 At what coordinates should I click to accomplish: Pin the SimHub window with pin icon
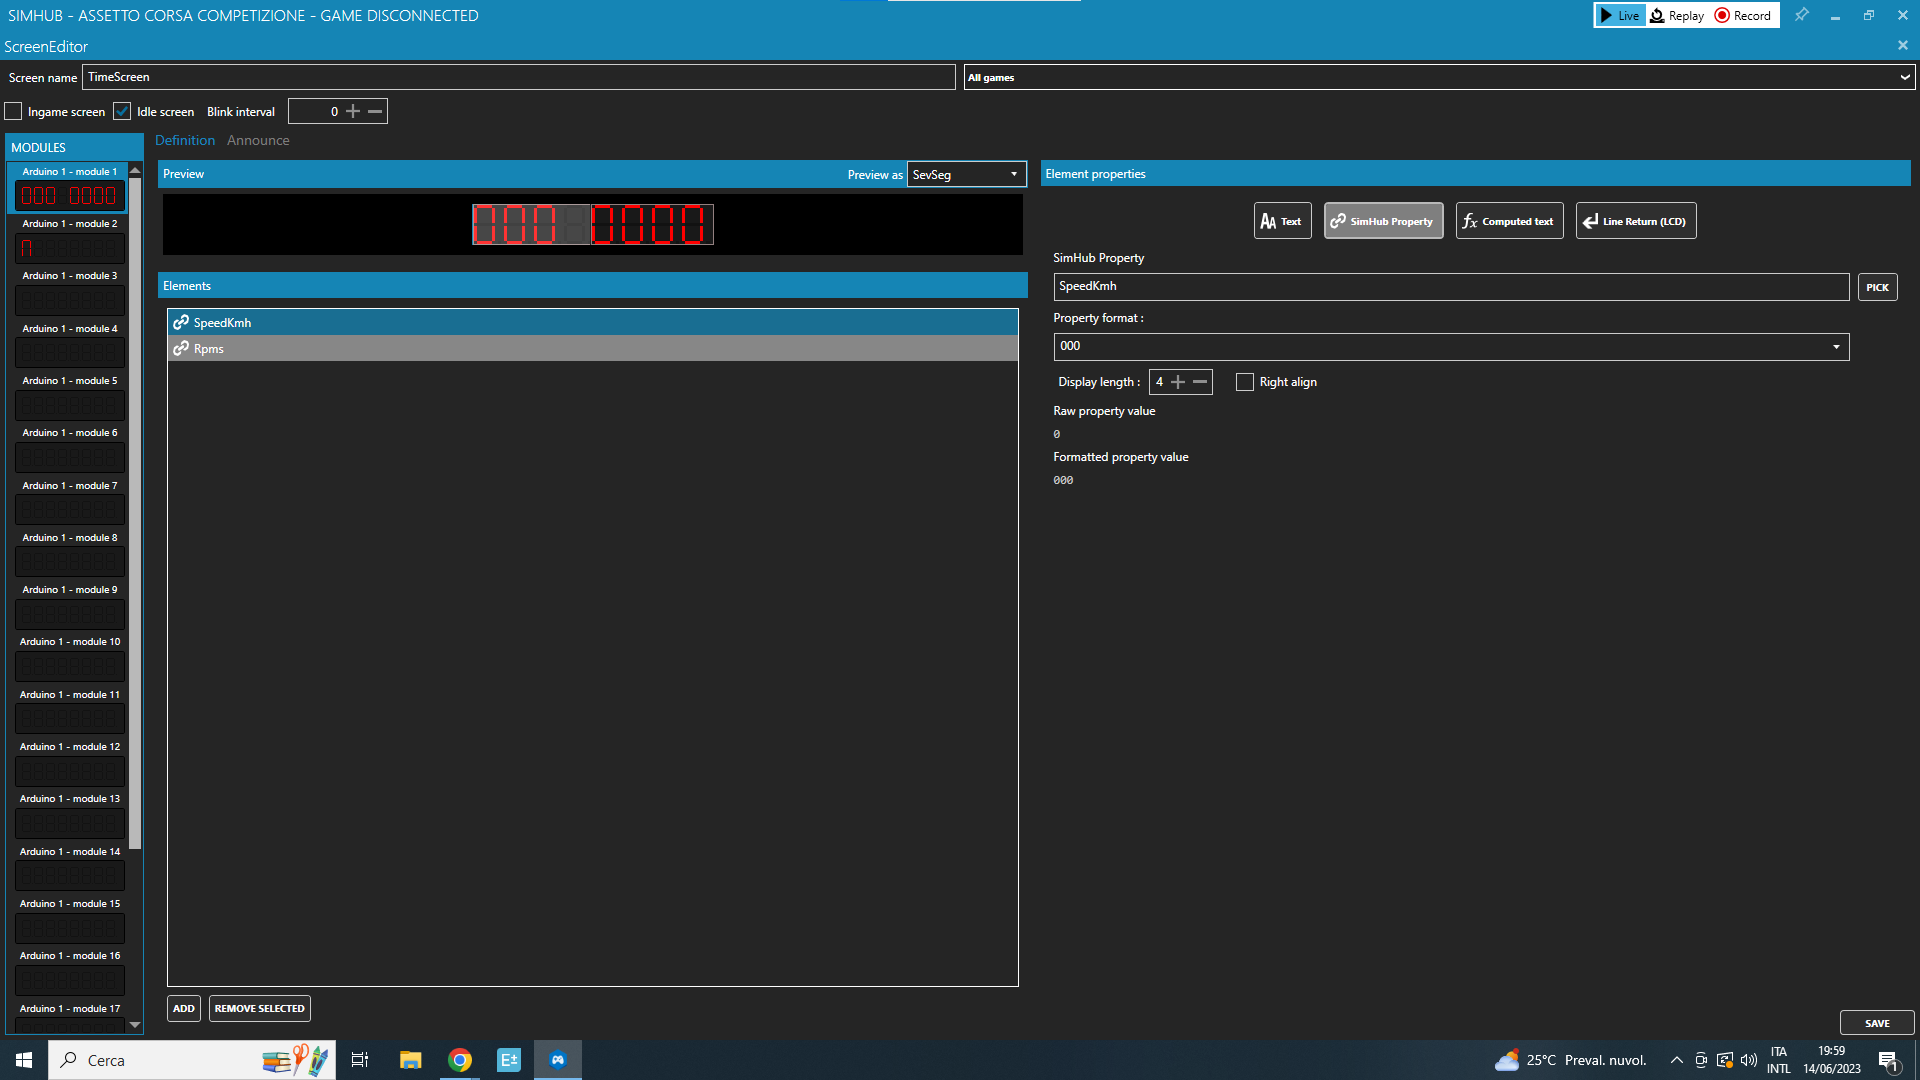(1801, 15)
